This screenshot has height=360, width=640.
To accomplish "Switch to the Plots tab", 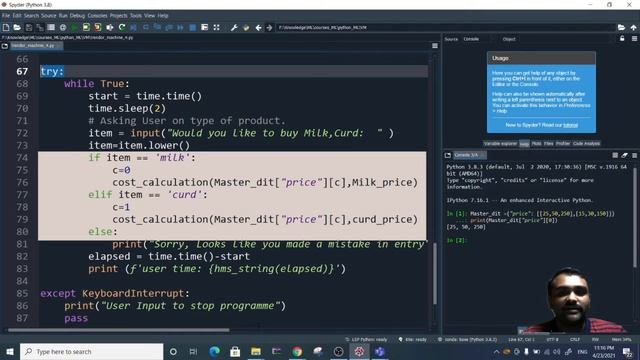I will 536,144.
